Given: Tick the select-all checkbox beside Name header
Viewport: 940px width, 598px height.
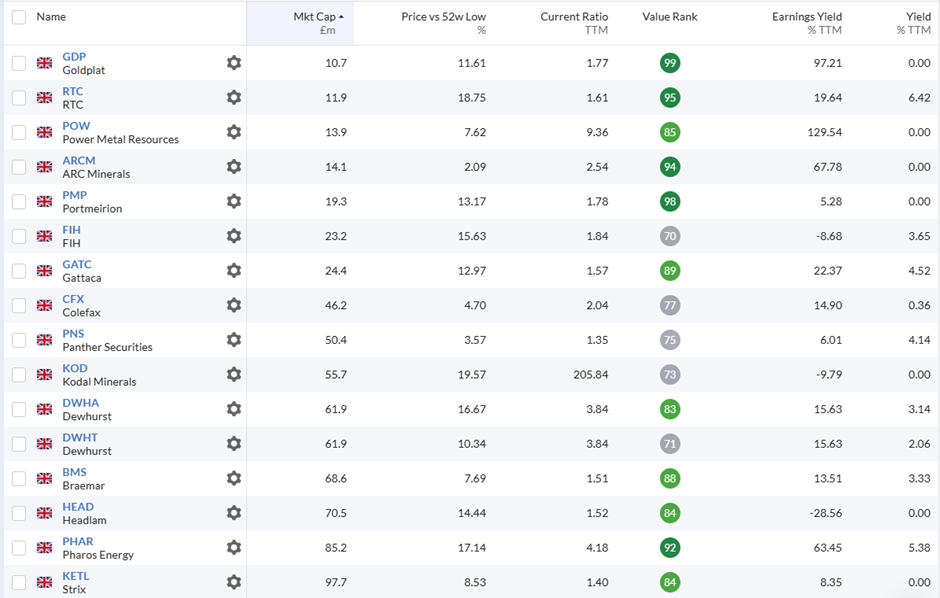Looking at the screenshot, I should (x=19, y=17).
